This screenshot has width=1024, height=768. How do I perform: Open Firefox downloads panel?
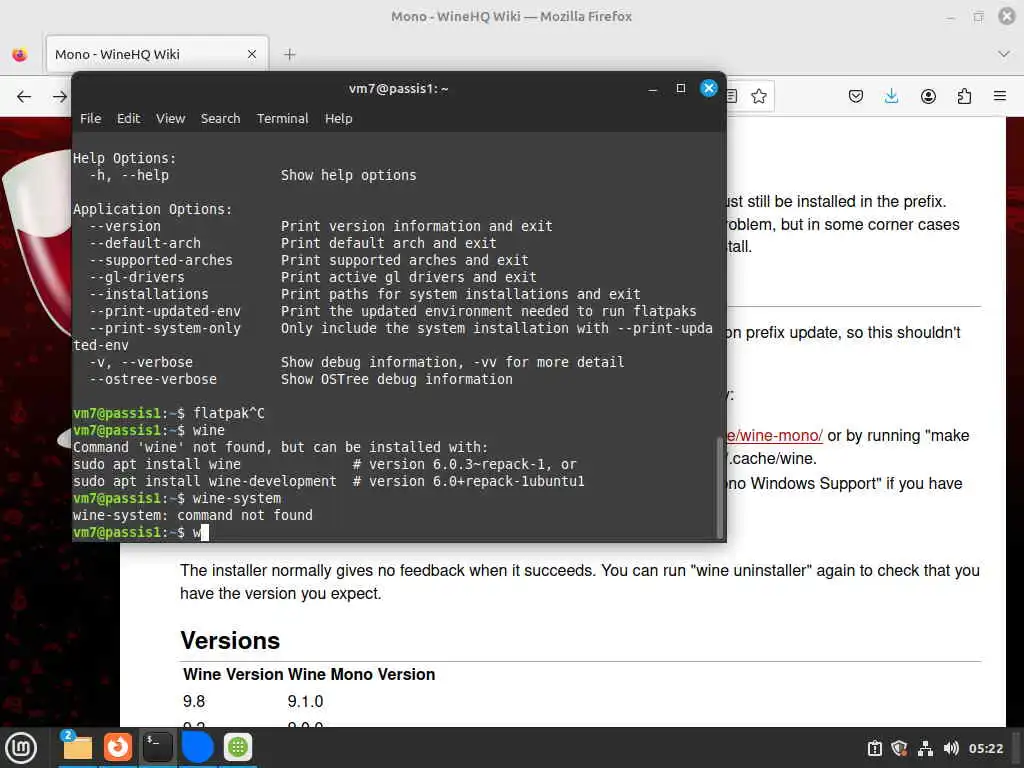(891, 97)
